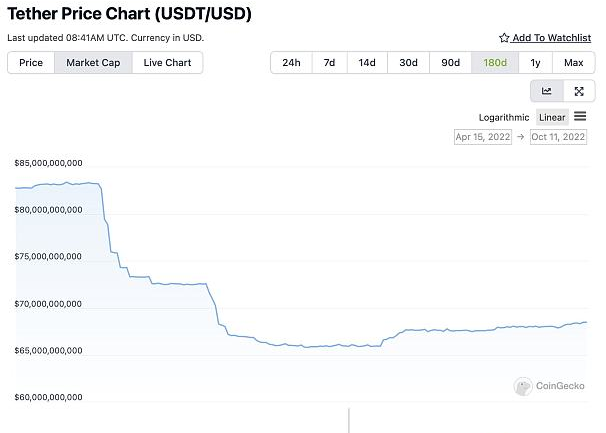
Task: Select the Max time range
Action: pyautogui.click(x=574, y=63)
